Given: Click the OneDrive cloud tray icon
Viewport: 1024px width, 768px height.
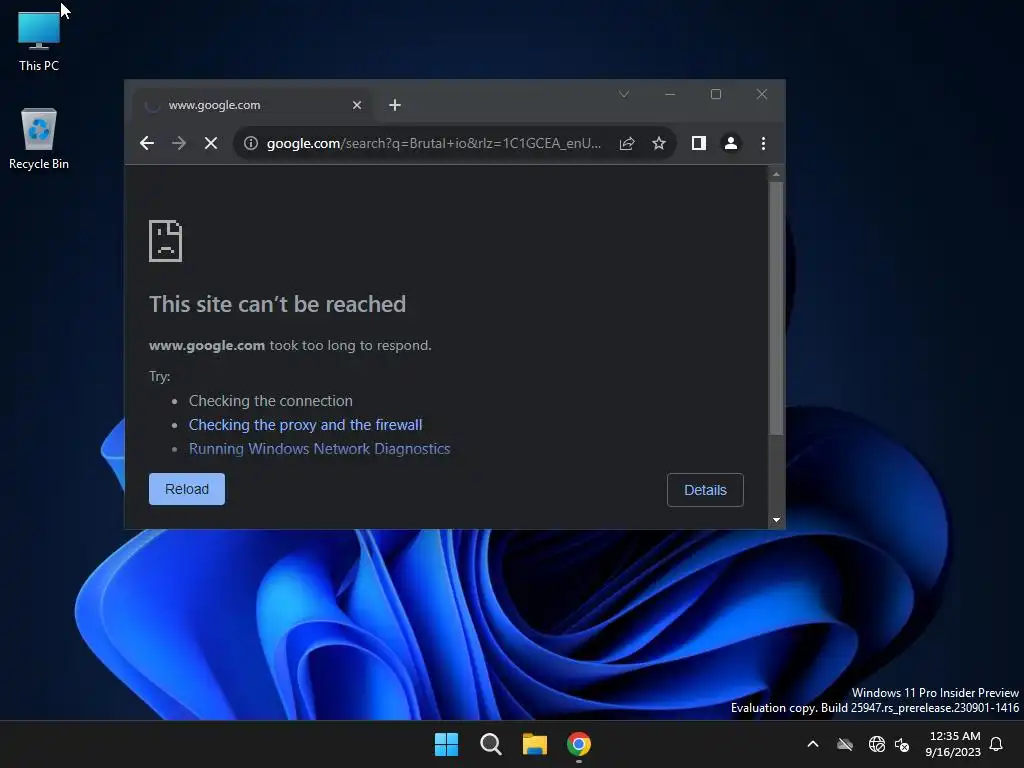Looking at the screenshot, I should (845, 744).
